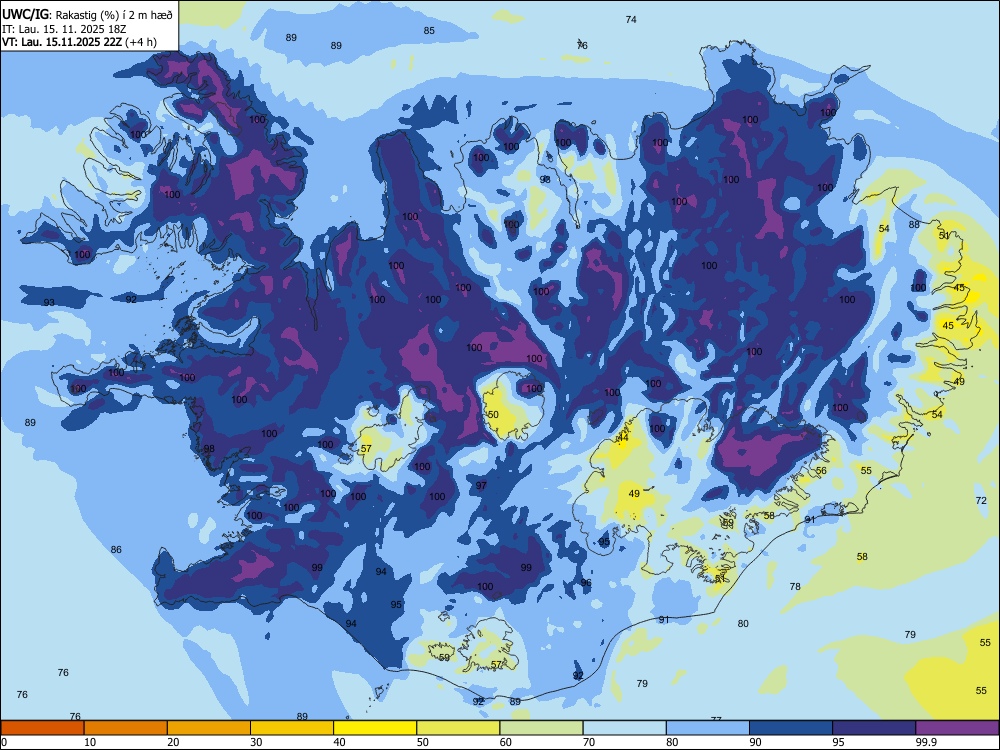Click the '56' humidity value on the map
1000x750 pixels.
click(821, 471)
